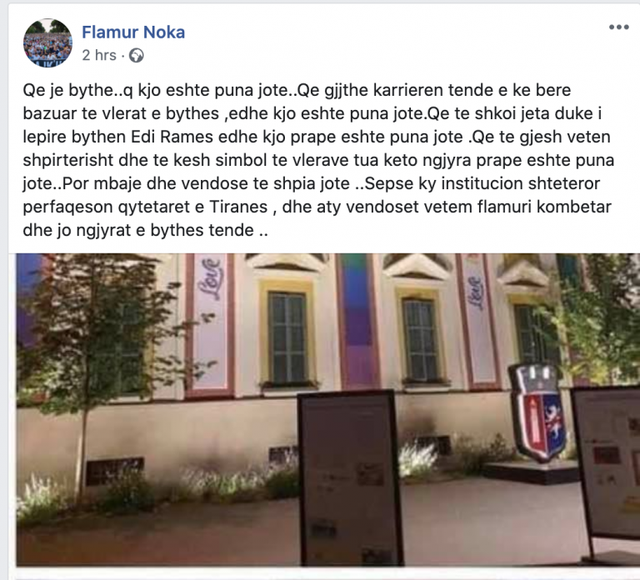Click the middle building window in the photo
The width and height of the screenshot is (640, 580).
pos(420,340)
